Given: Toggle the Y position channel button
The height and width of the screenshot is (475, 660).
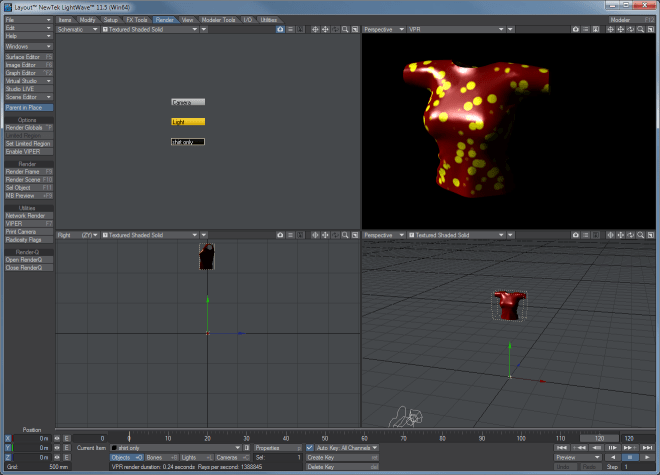Looking at the screenshot, I should click(x=8, y=448).
